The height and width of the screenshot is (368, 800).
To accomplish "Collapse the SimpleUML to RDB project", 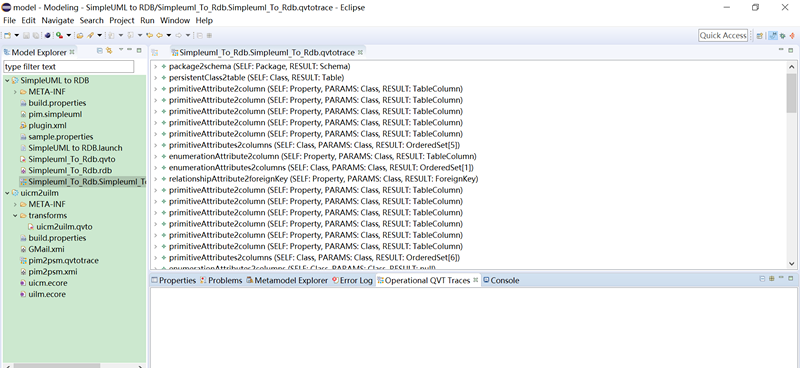I will [x=7, y=81].
